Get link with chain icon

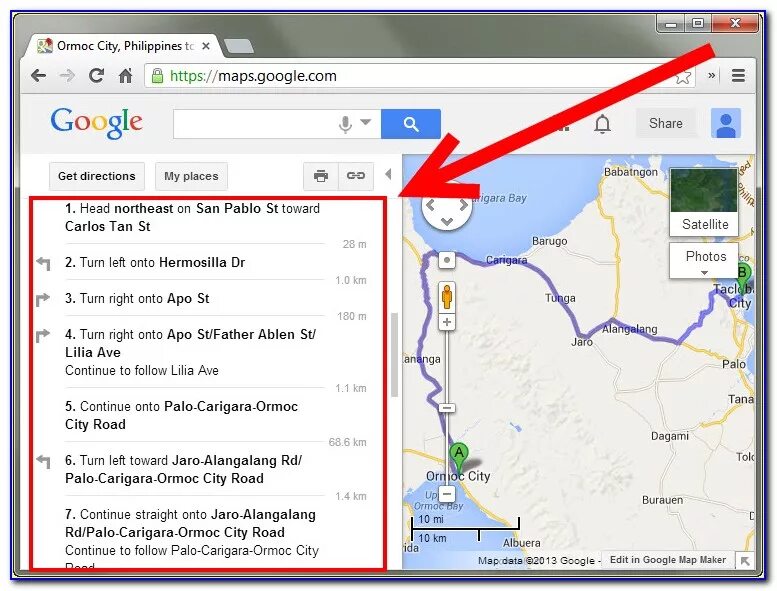tap(356, 176)
